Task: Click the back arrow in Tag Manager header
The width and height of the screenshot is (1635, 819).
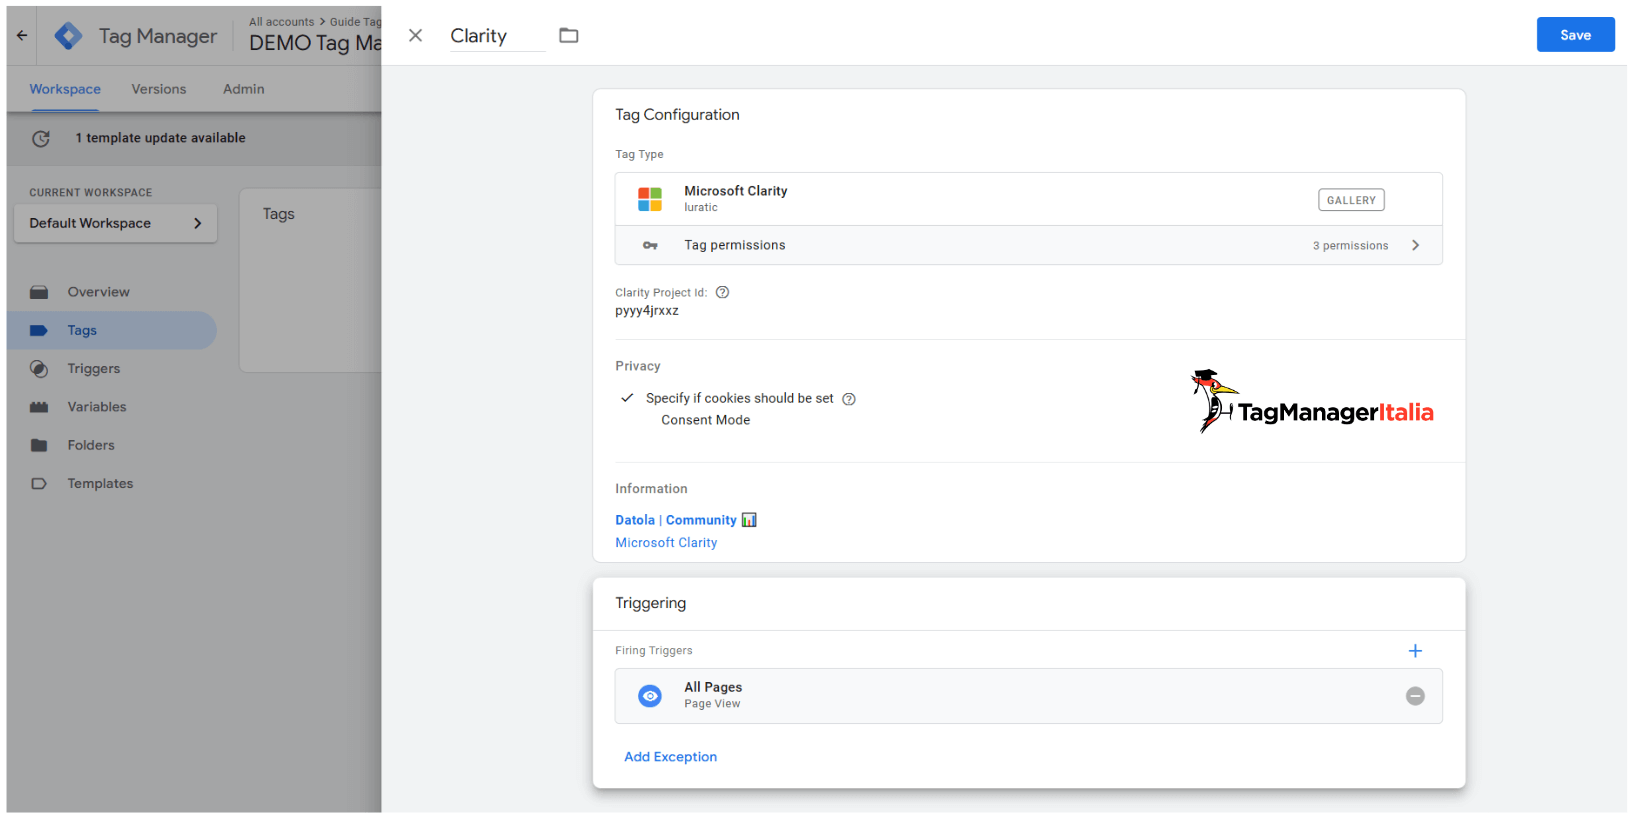Action: click(x=22, y=35)
